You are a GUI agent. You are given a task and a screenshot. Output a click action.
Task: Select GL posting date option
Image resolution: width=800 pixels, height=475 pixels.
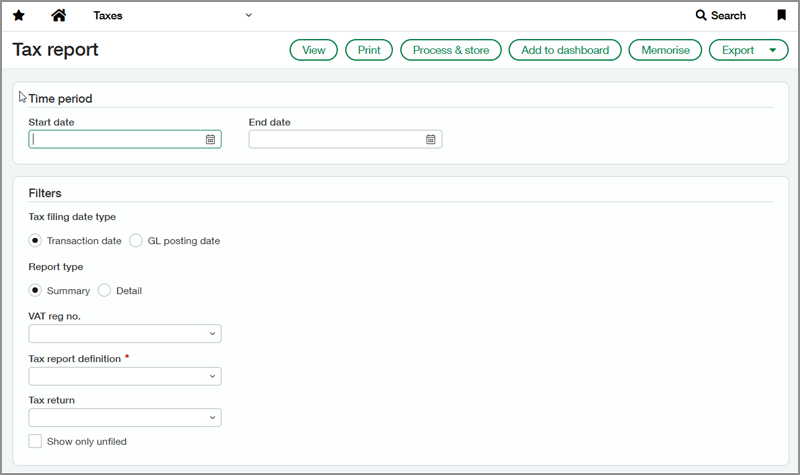(136, 241)
